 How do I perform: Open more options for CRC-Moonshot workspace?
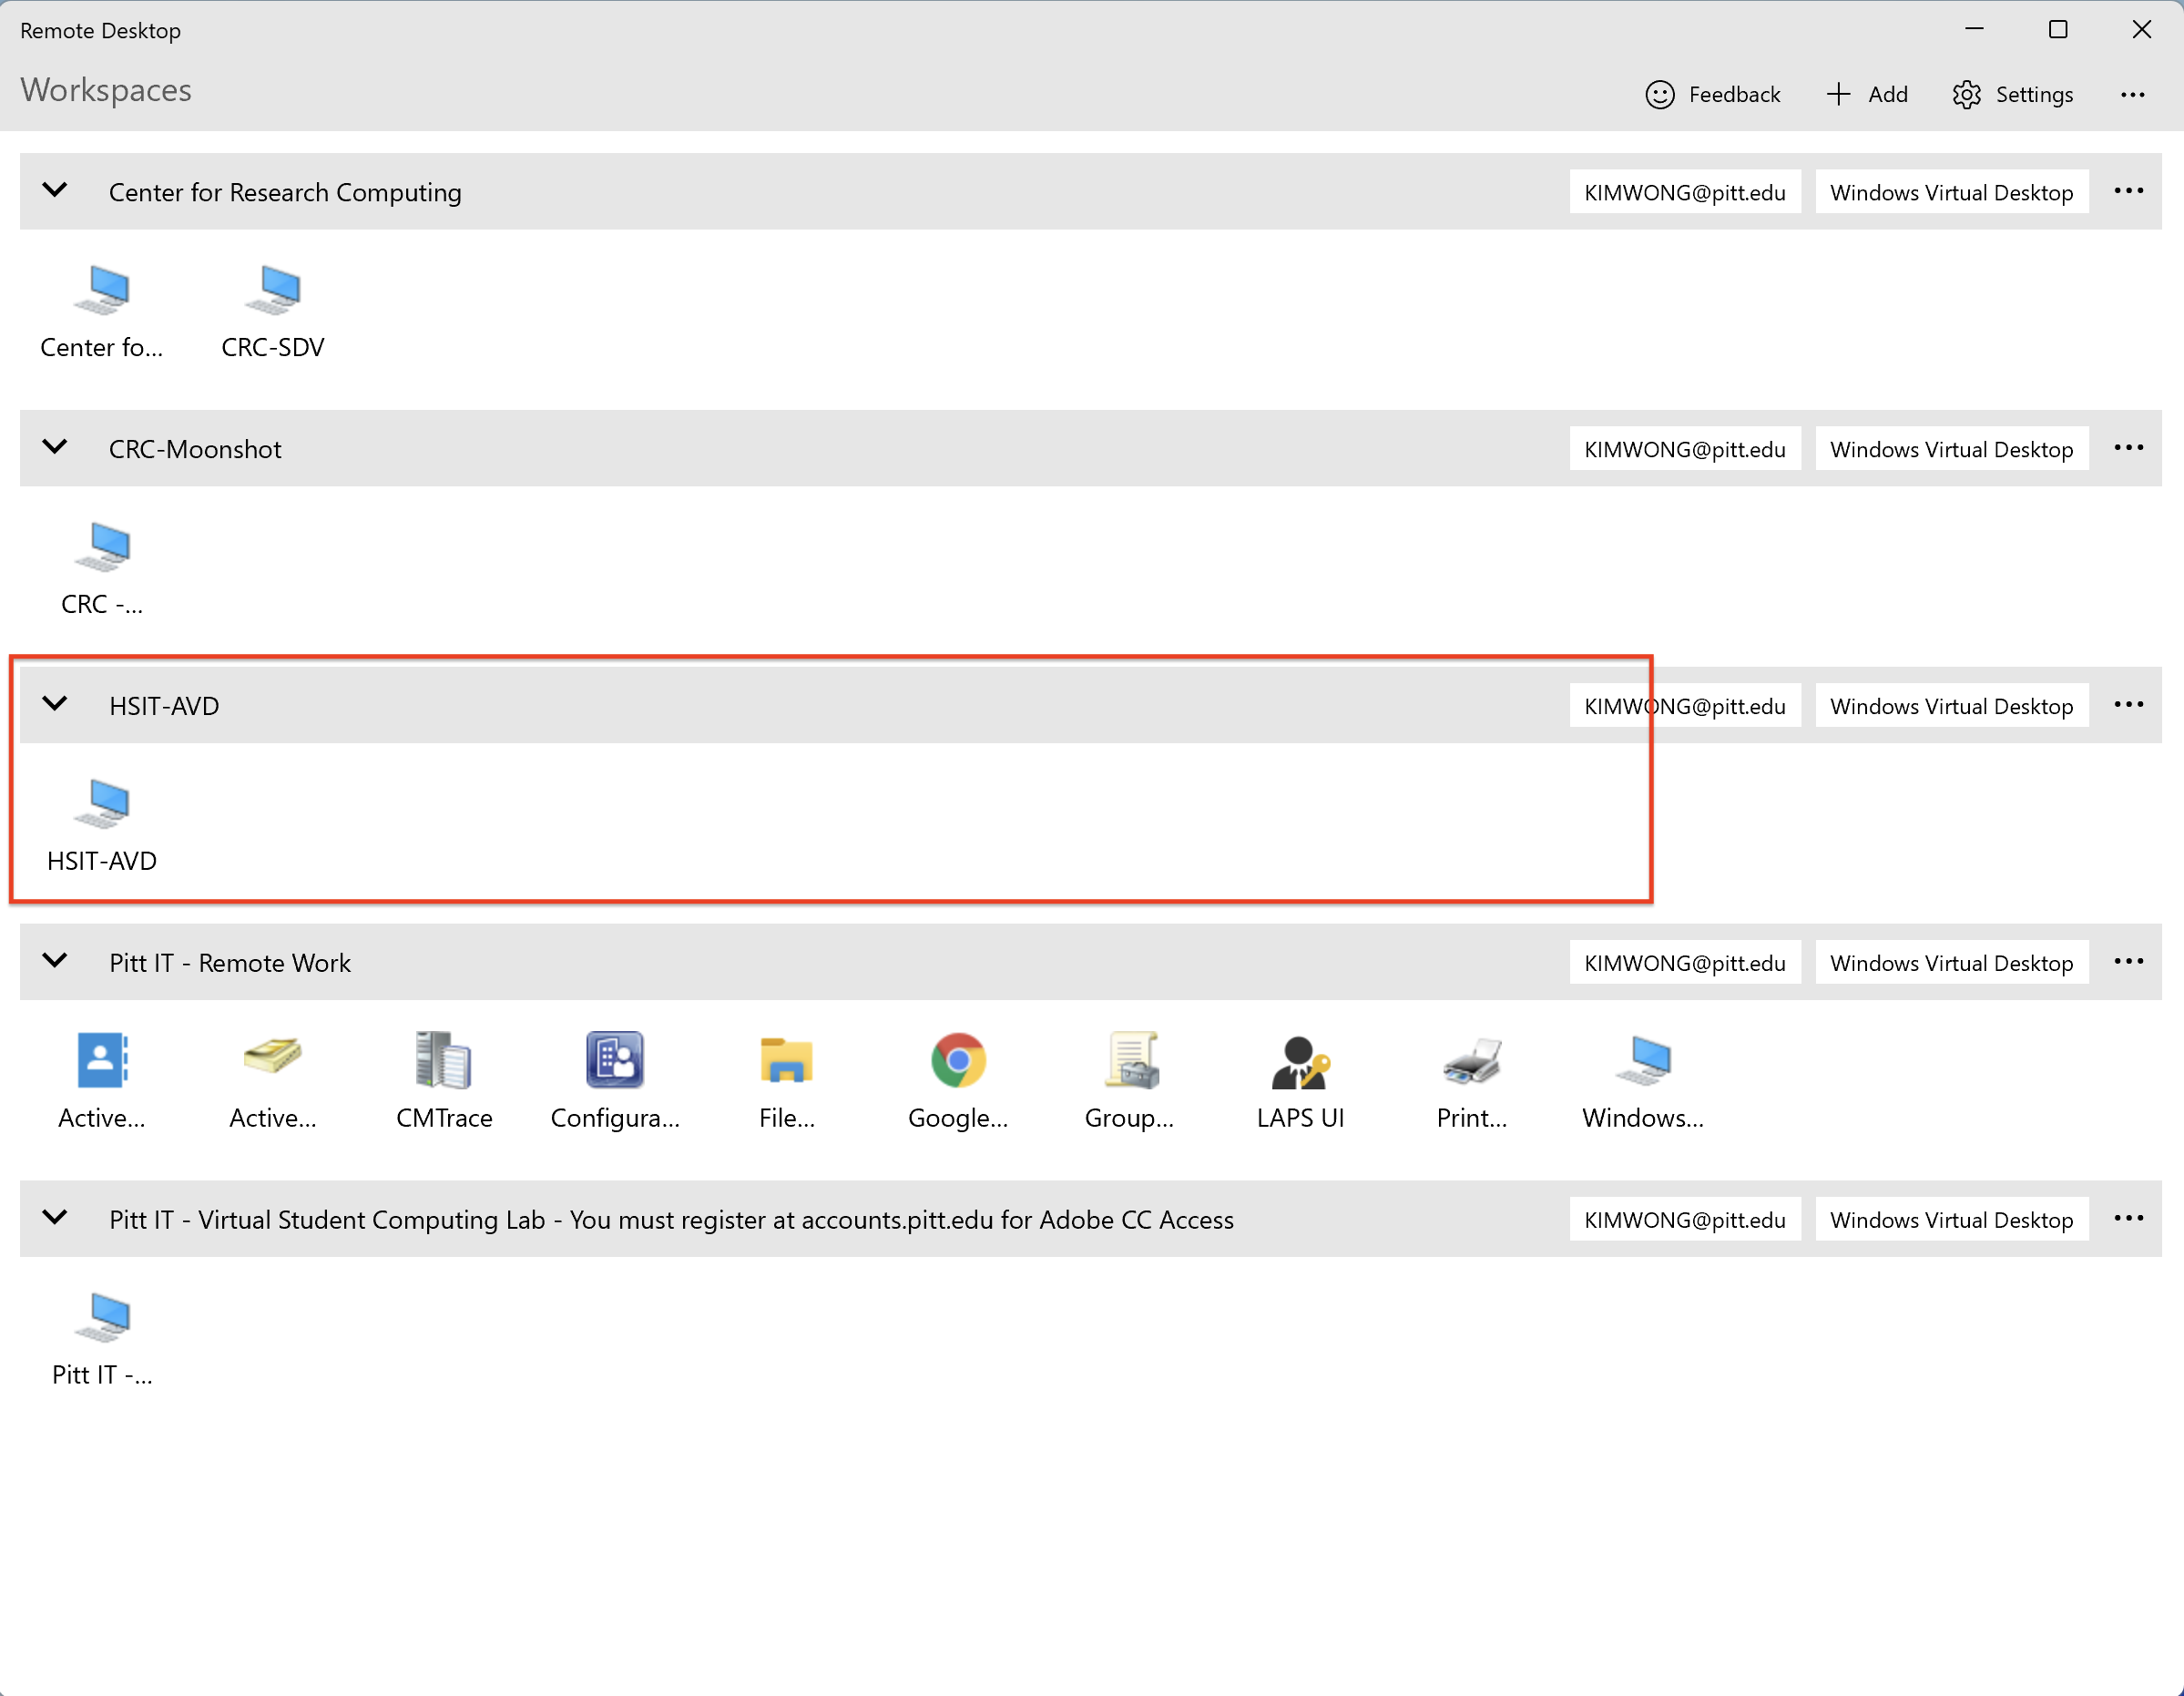2129,448
